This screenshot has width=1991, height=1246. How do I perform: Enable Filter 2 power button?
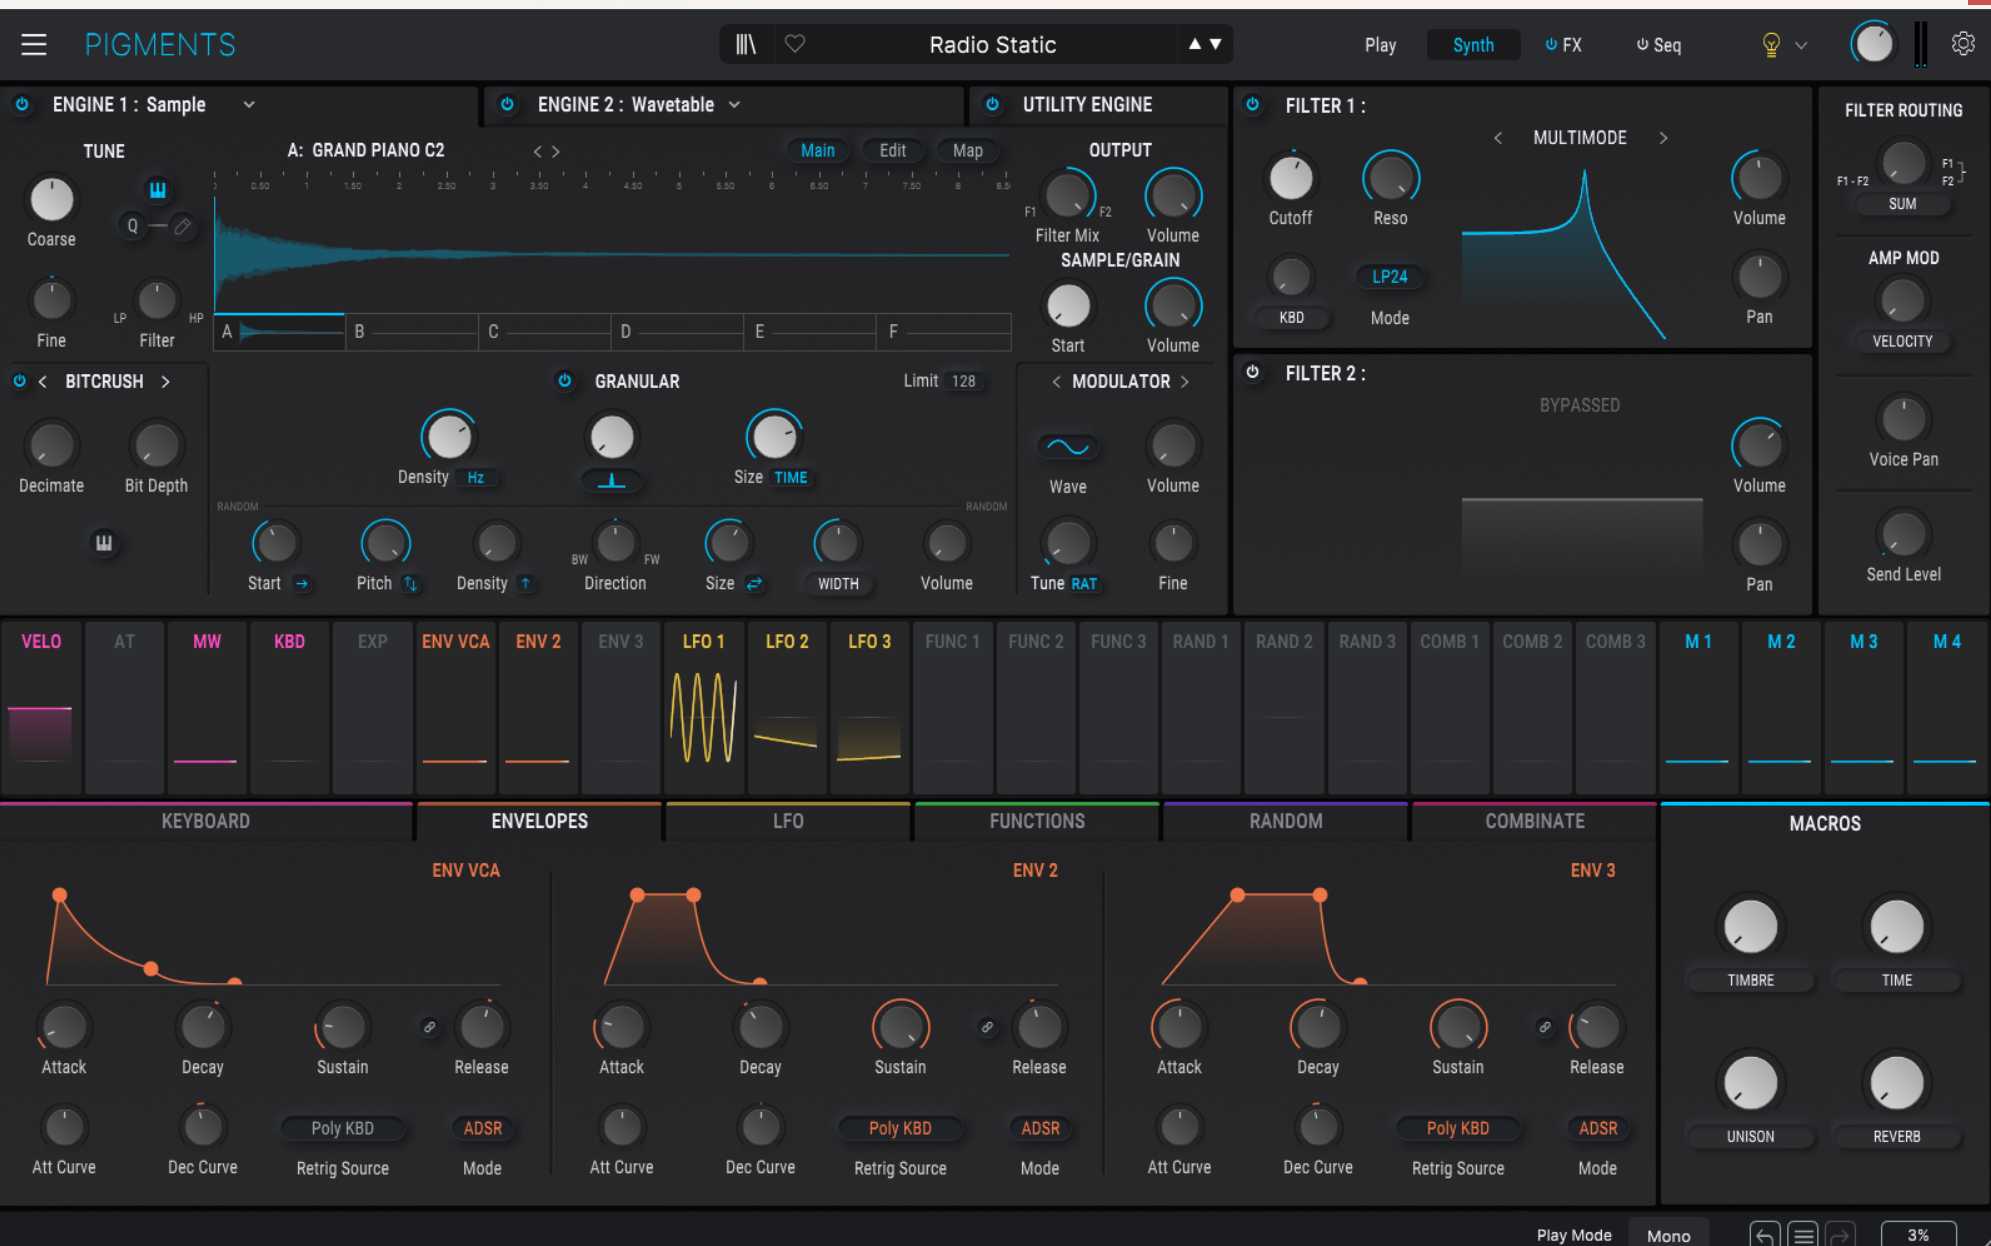pos(1252,372)
